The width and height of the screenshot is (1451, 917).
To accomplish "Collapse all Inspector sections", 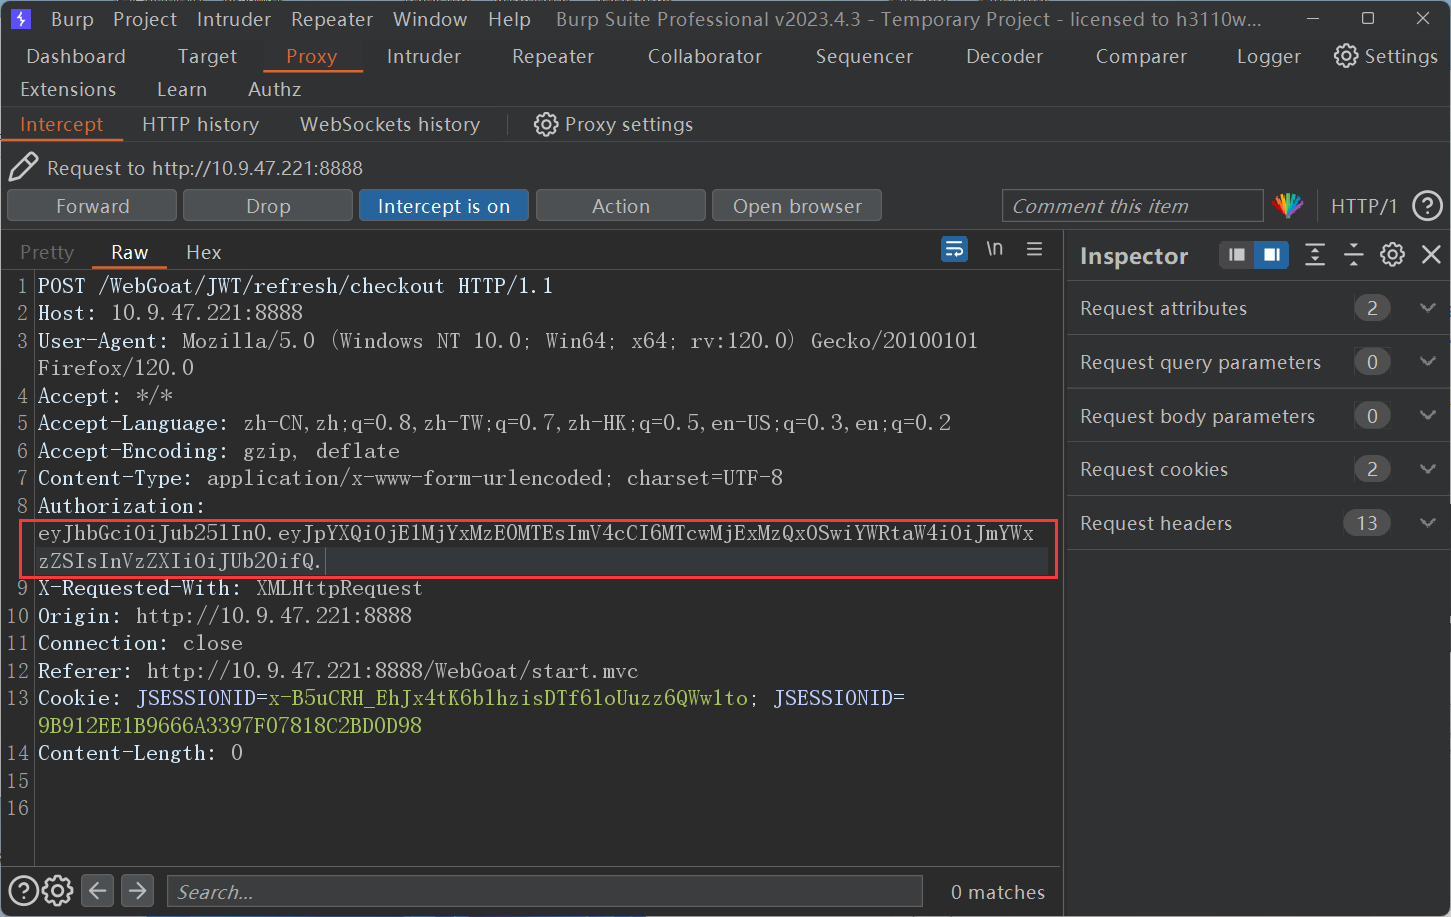I will click(x=1353, y=255).
